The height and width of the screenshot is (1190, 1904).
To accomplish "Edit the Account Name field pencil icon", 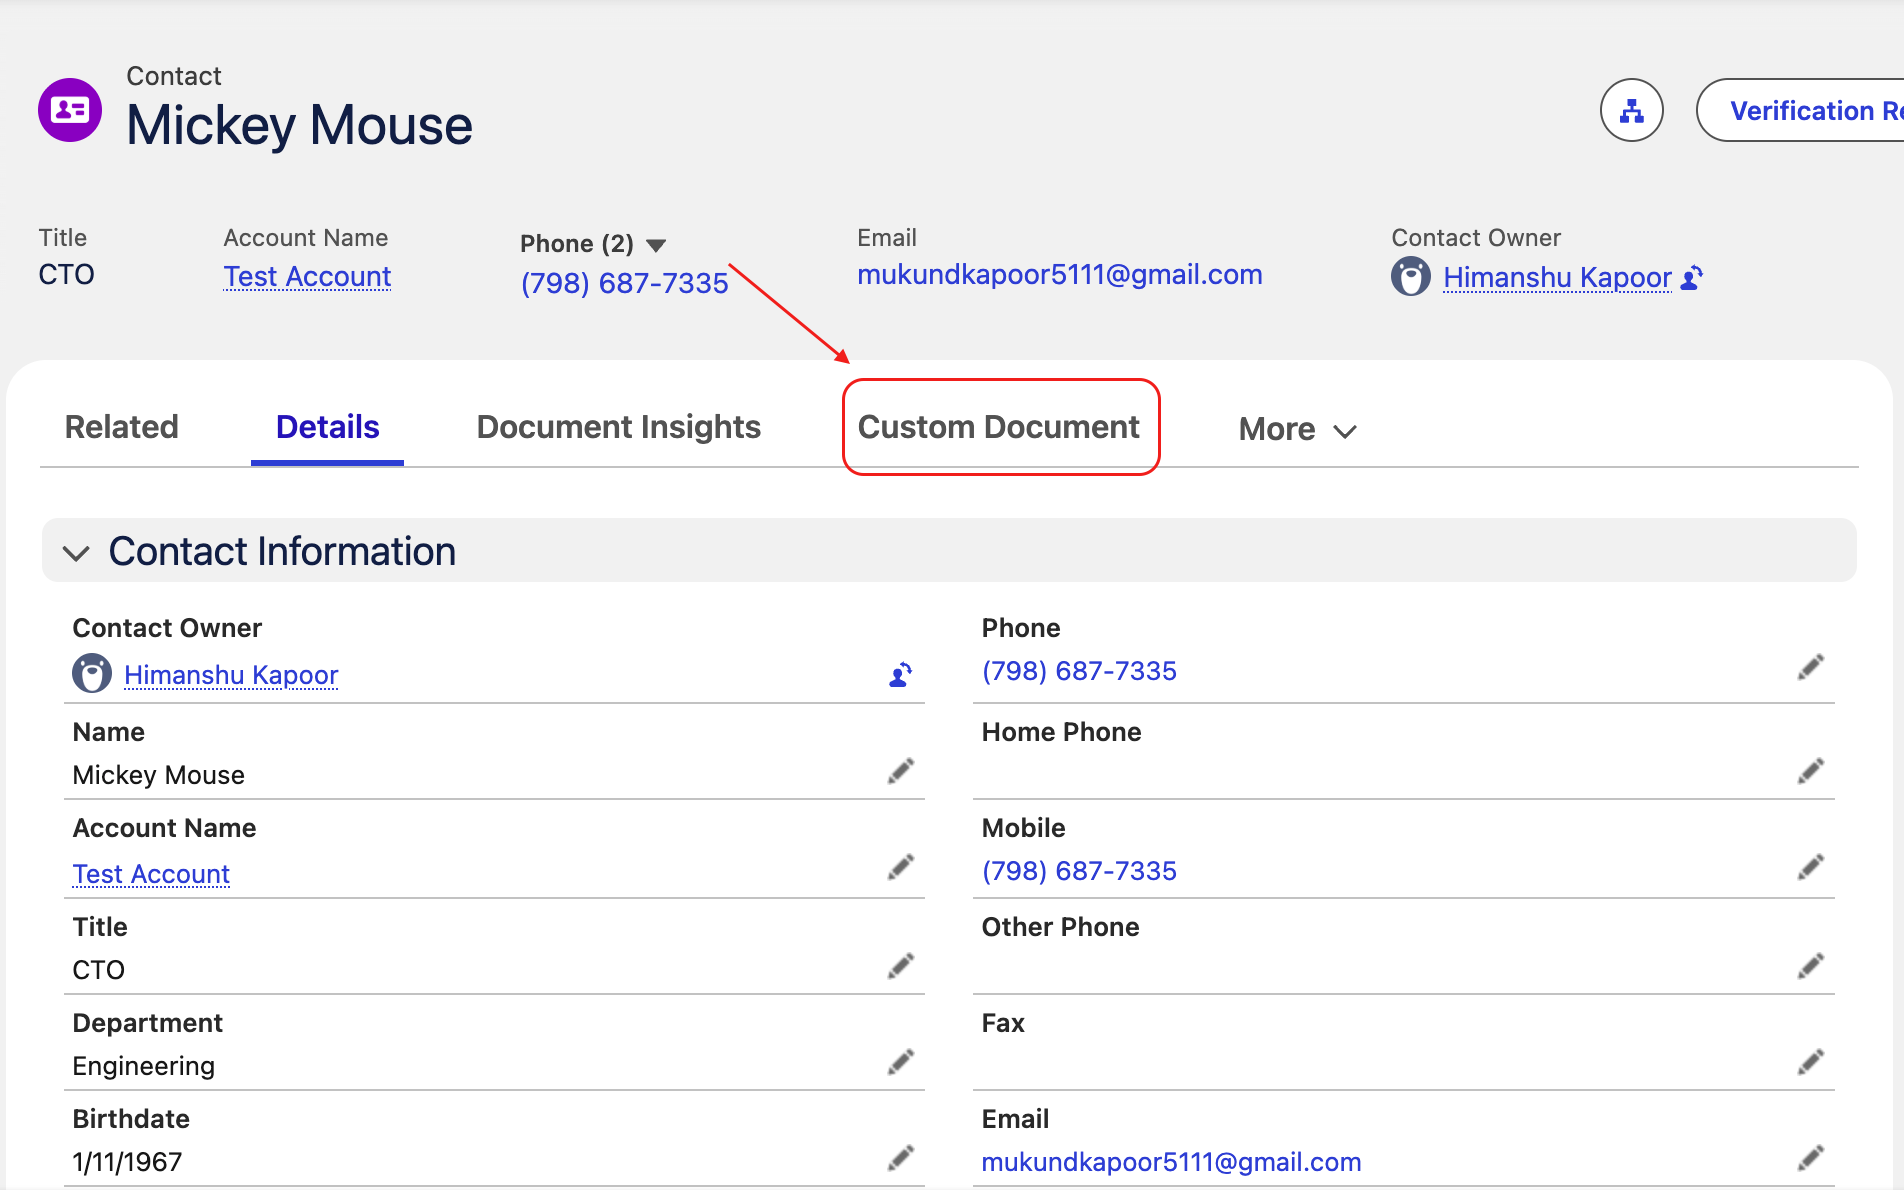I will pyautogui.click(x=901, y=867).
